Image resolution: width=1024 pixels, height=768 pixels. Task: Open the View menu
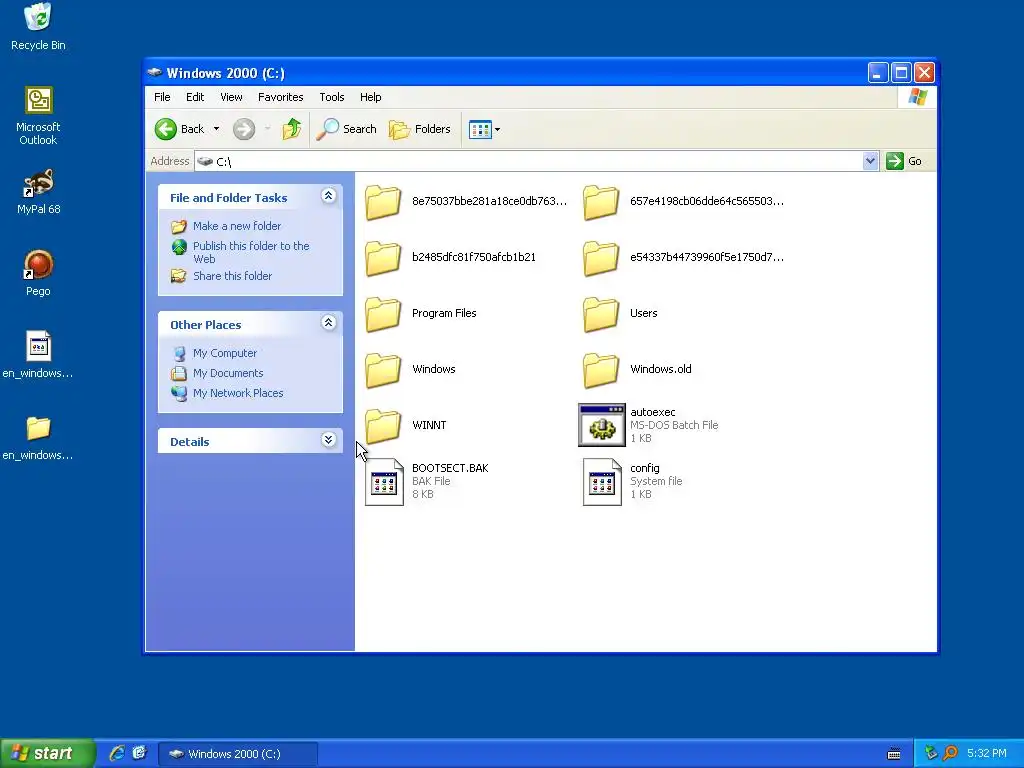[x=231, y=97]
